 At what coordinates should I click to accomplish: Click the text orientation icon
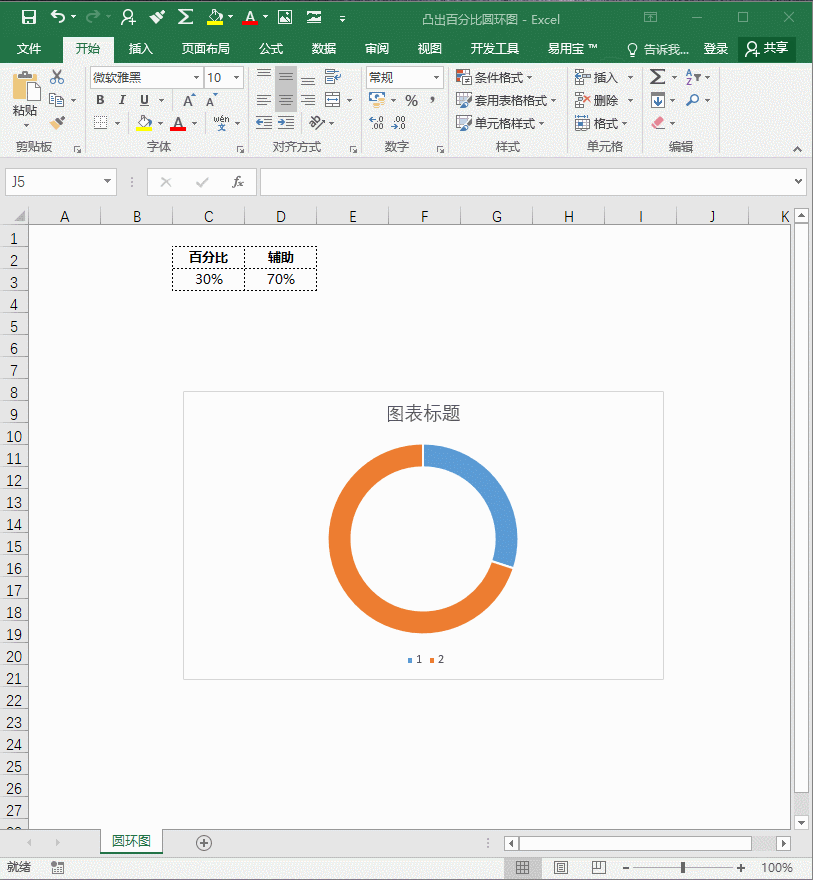click(x=317, y=122)
